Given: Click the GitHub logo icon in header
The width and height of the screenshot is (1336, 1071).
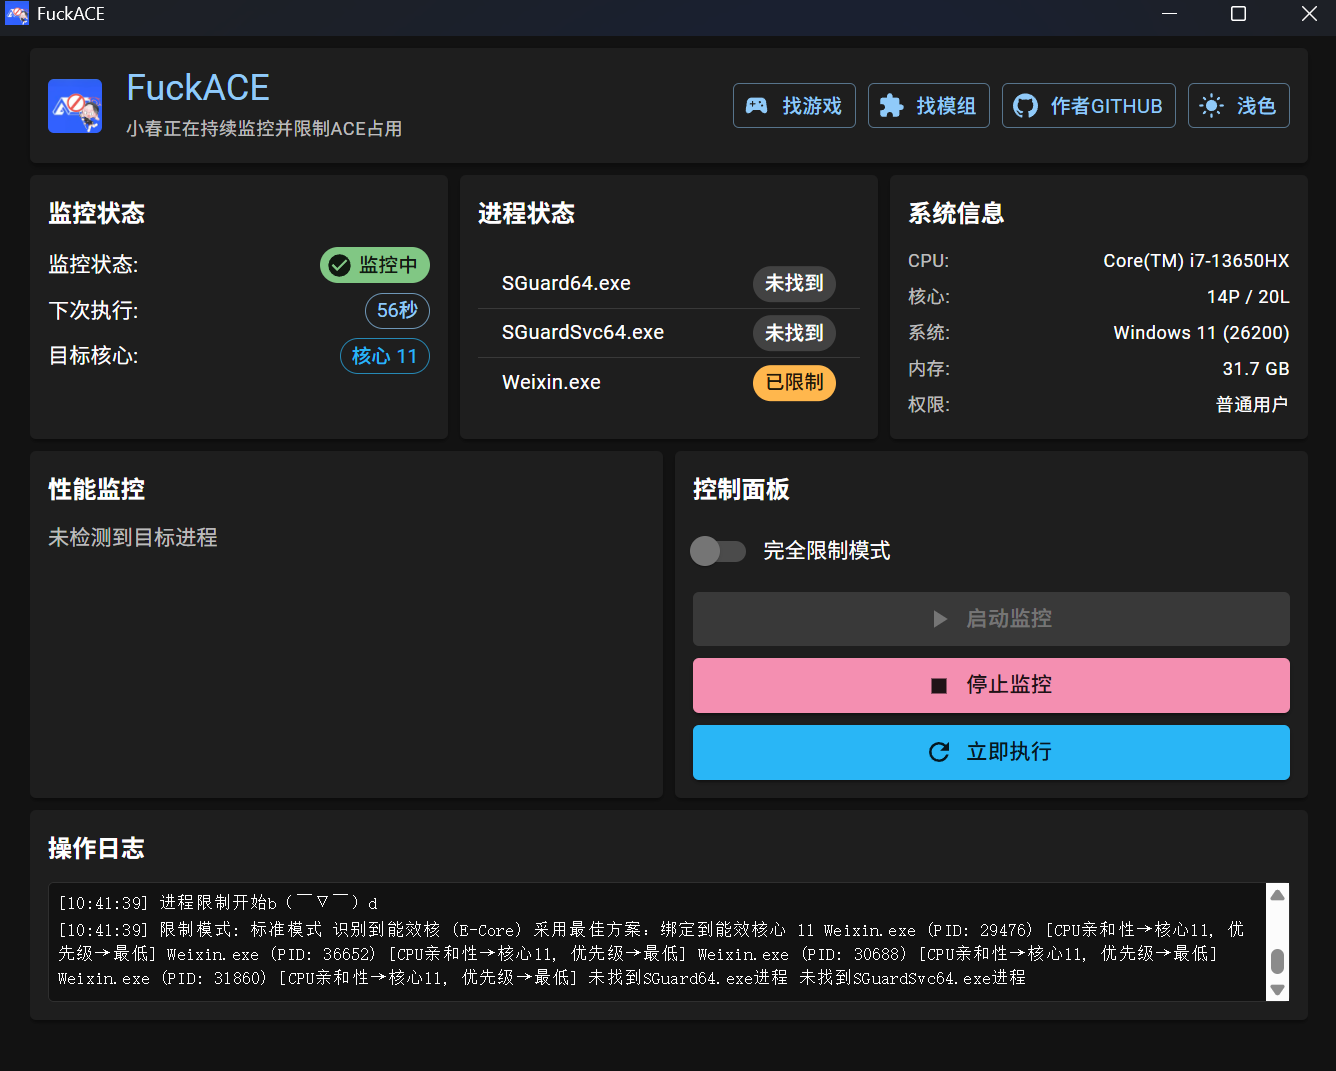Looking at the screenshot, I should tap(1024, 105).
